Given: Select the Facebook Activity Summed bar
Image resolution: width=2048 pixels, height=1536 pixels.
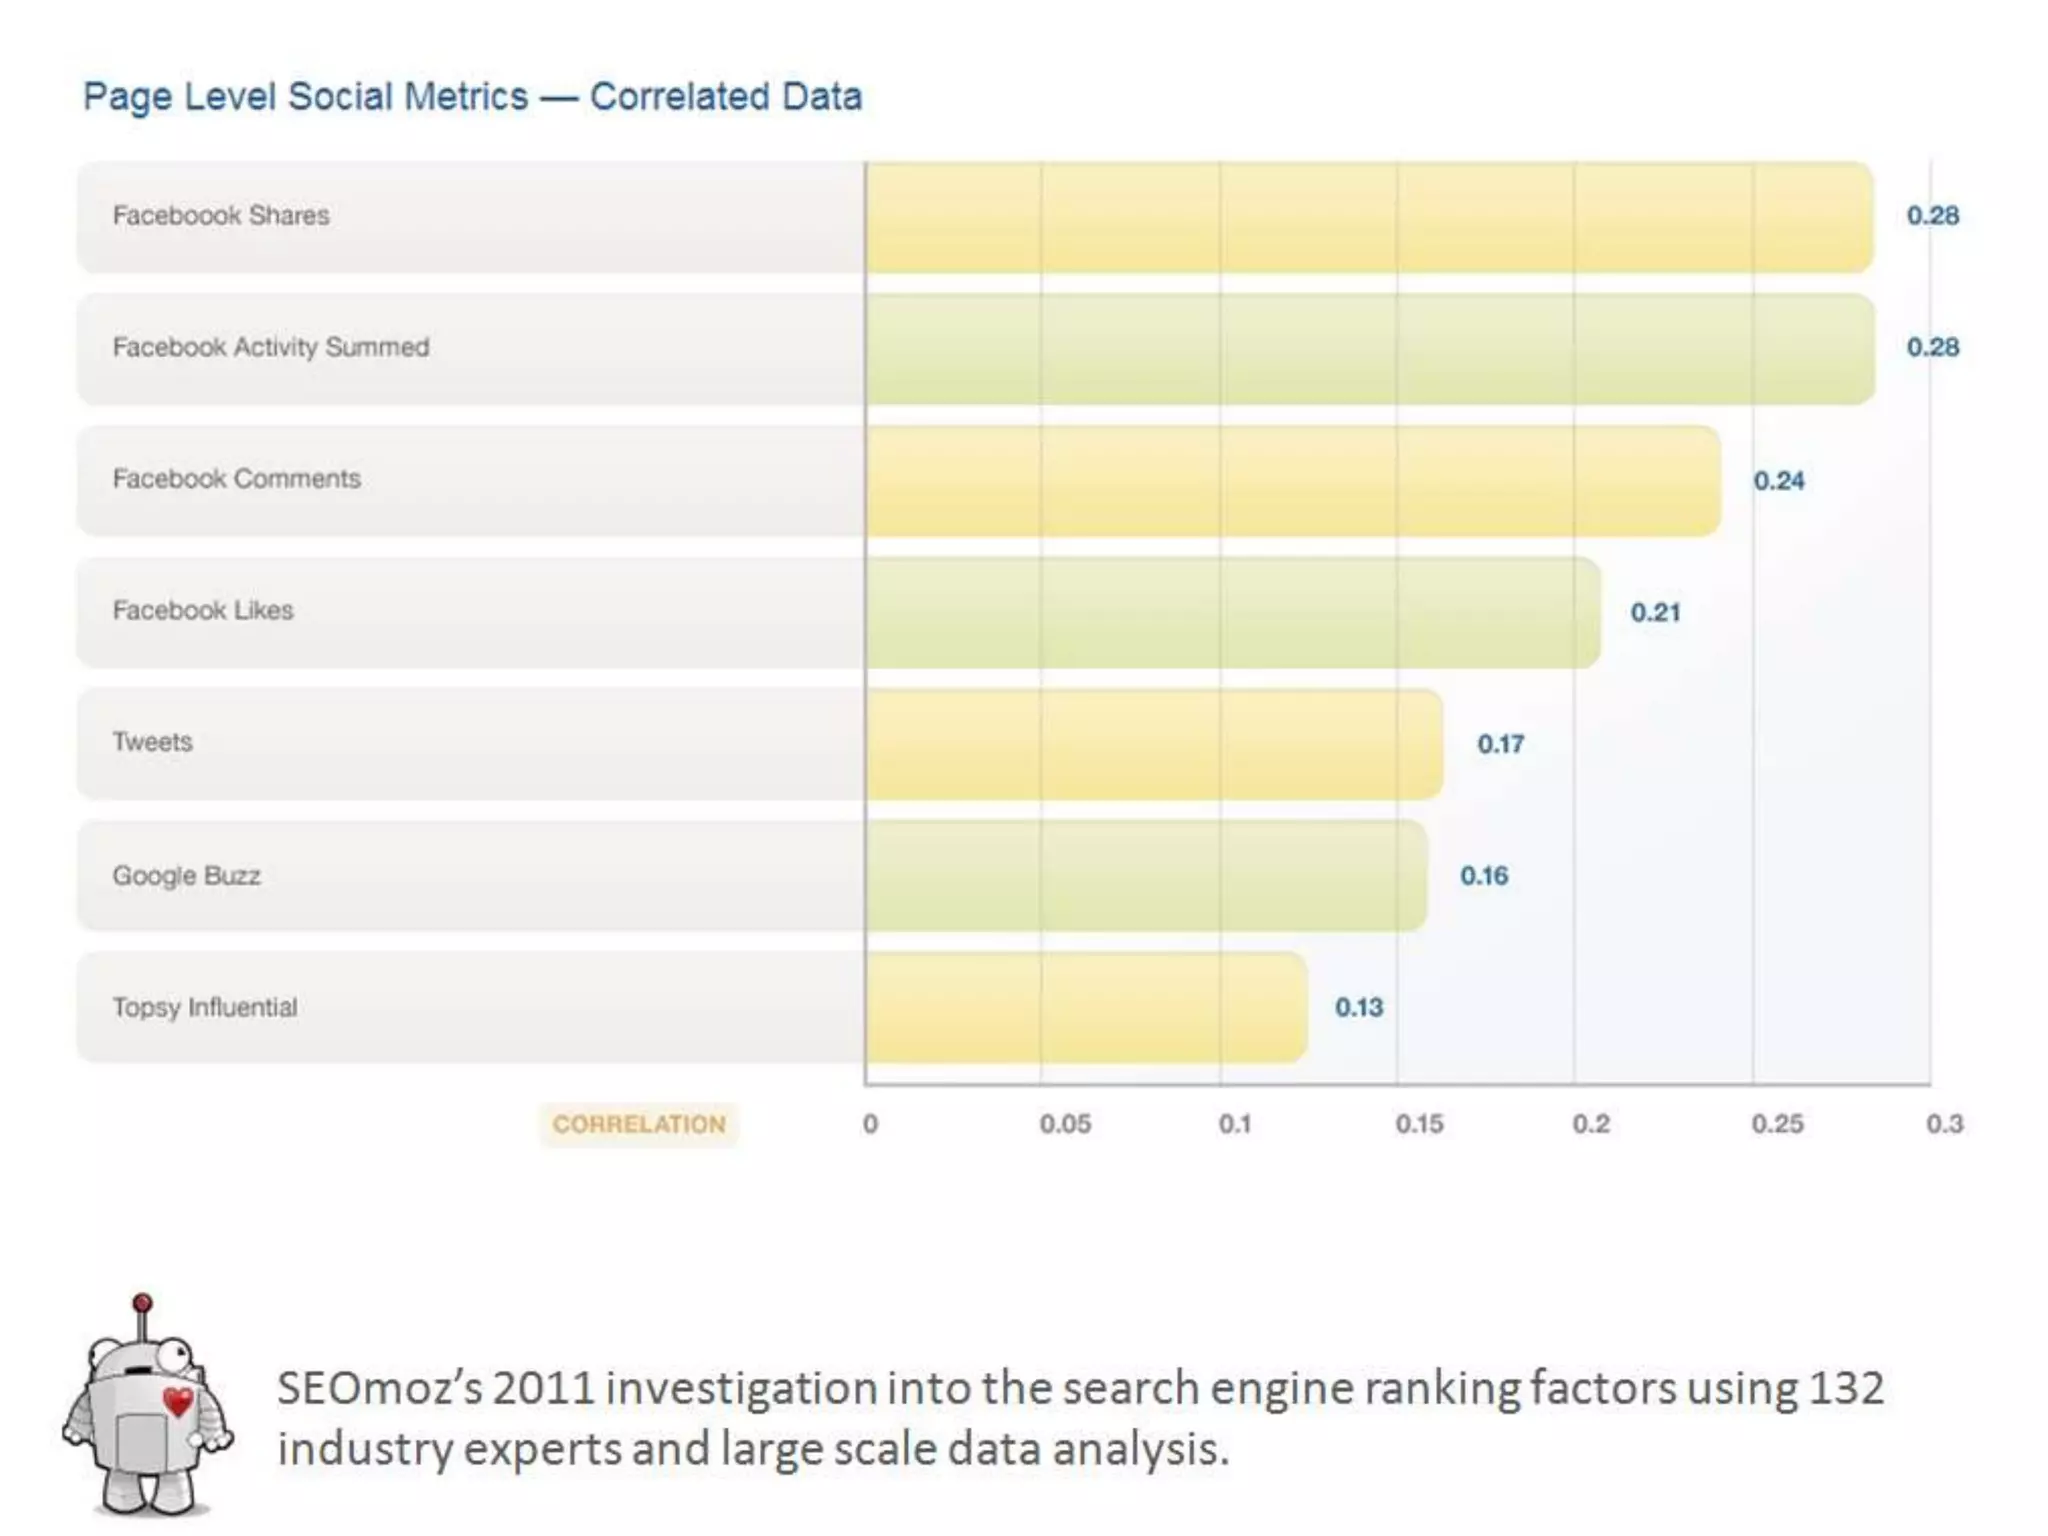Looking at the screenshot, I should 1368,349.
